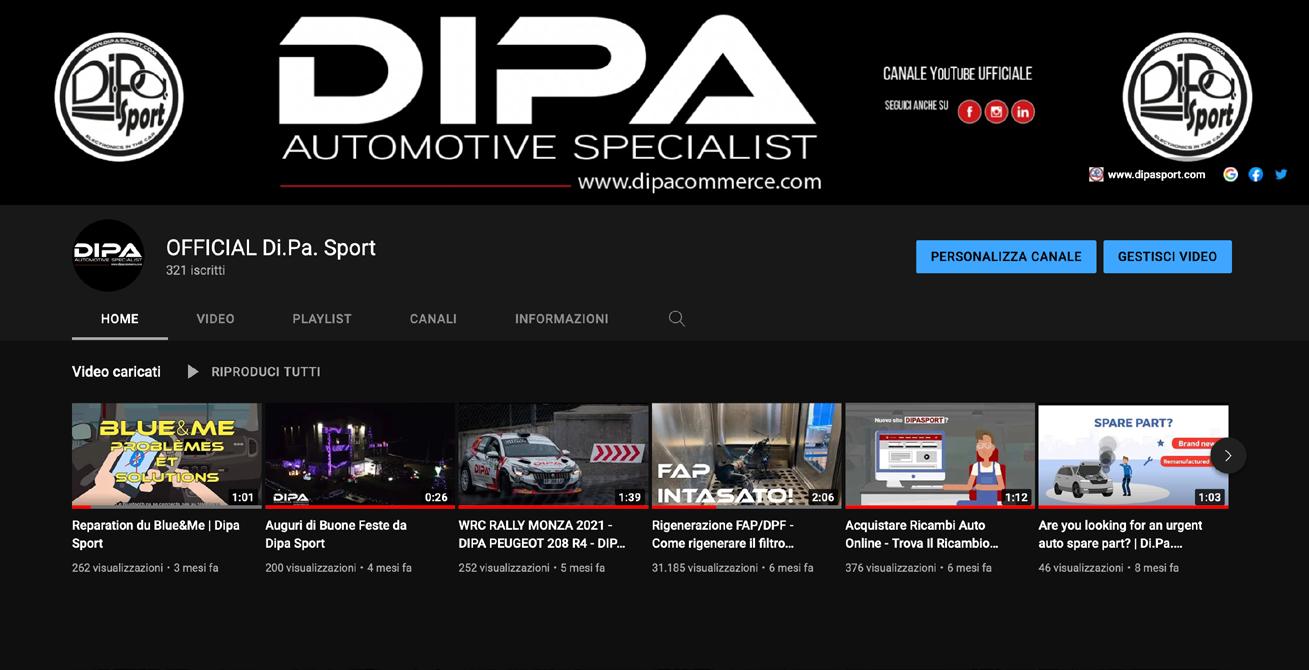This screenshot has height=670, width=1309.
Task: Click RIPRODUCI TUTTI to play all videos
Action: [266, 372]
